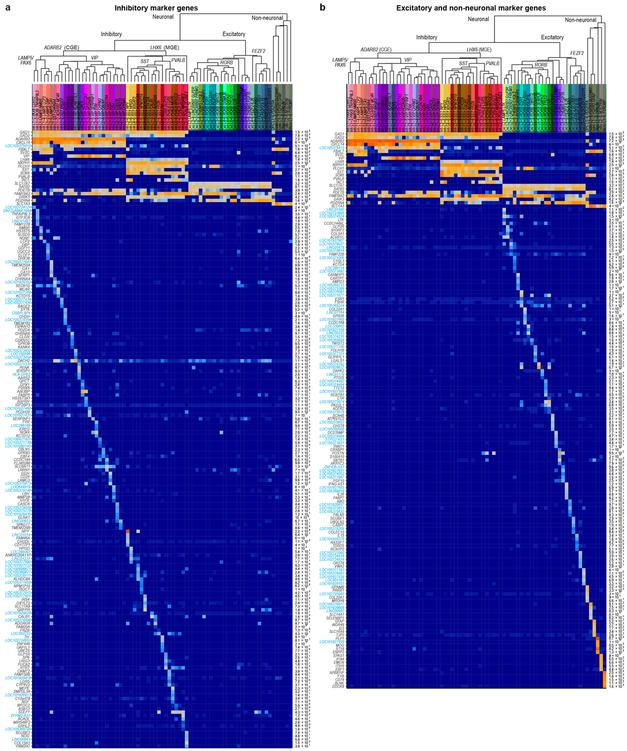Click "ADARB2 (CGE)" label in panel b

pos(378,49)
